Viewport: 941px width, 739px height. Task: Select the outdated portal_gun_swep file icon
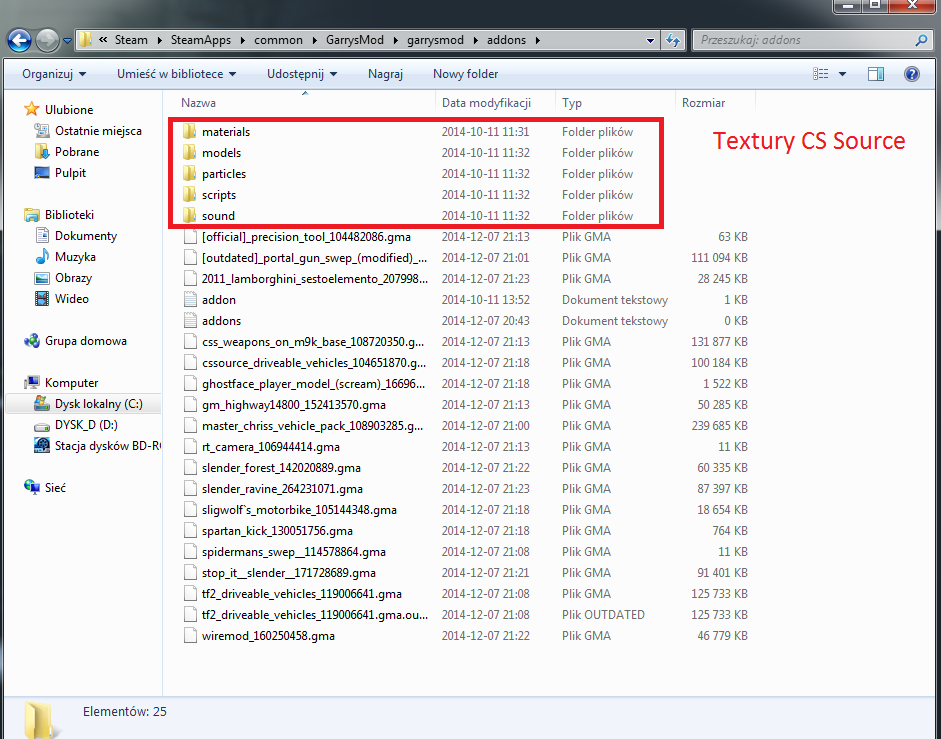pyautogui.click(x=190, y=258)
